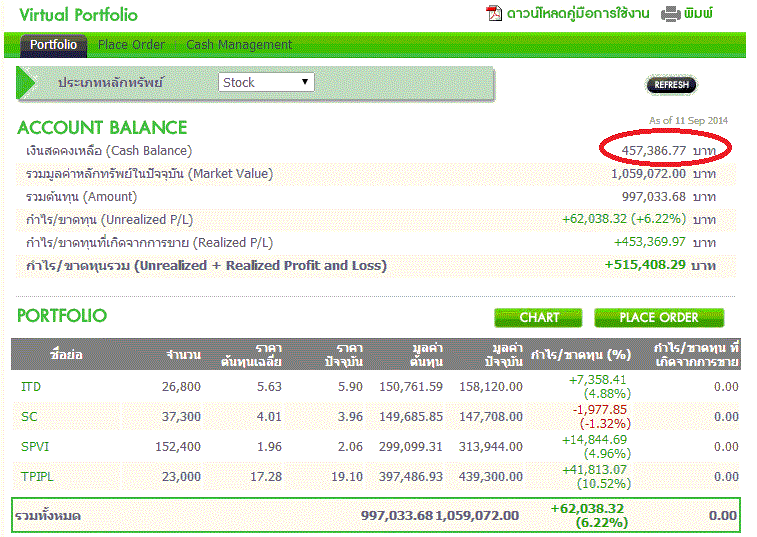This screenshot has height=537, width=757.
Task: Select the amount value 997,033.68 in Account Balance
Action: [x=654, y=197]
